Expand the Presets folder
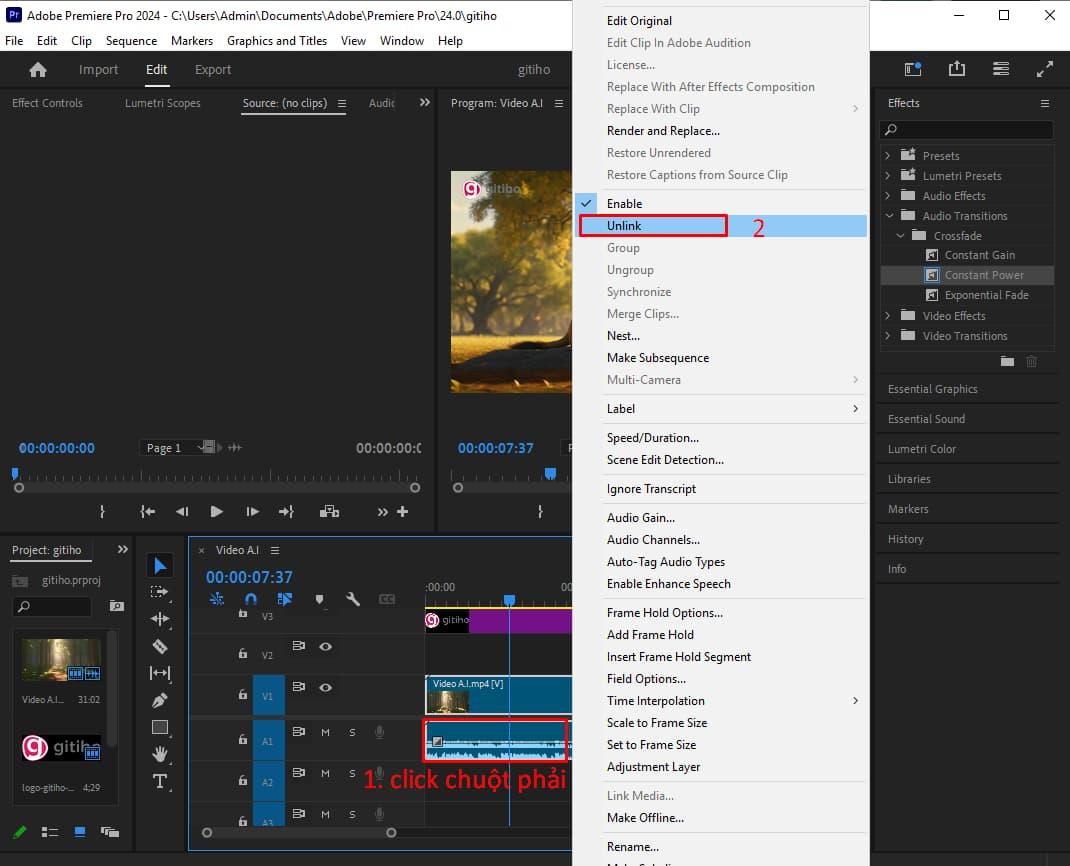This screenshot has width=1070, height=866. pyautogui.click(x=888, y=156)
